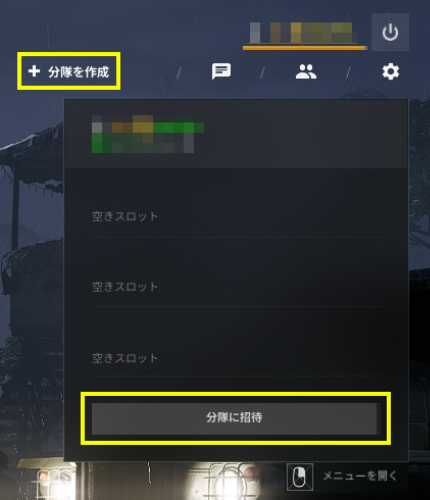Click the slash separator before the chat icon
The image size is (430, 500).
(179, 73)
